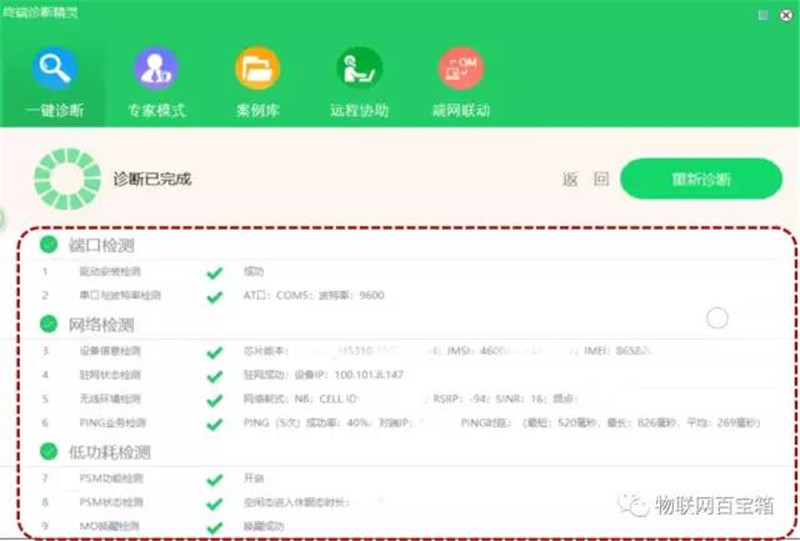Launch 远程协助 remote assistance icon
The width and height of the screenshot is (800, 541).
click(359, 68)
